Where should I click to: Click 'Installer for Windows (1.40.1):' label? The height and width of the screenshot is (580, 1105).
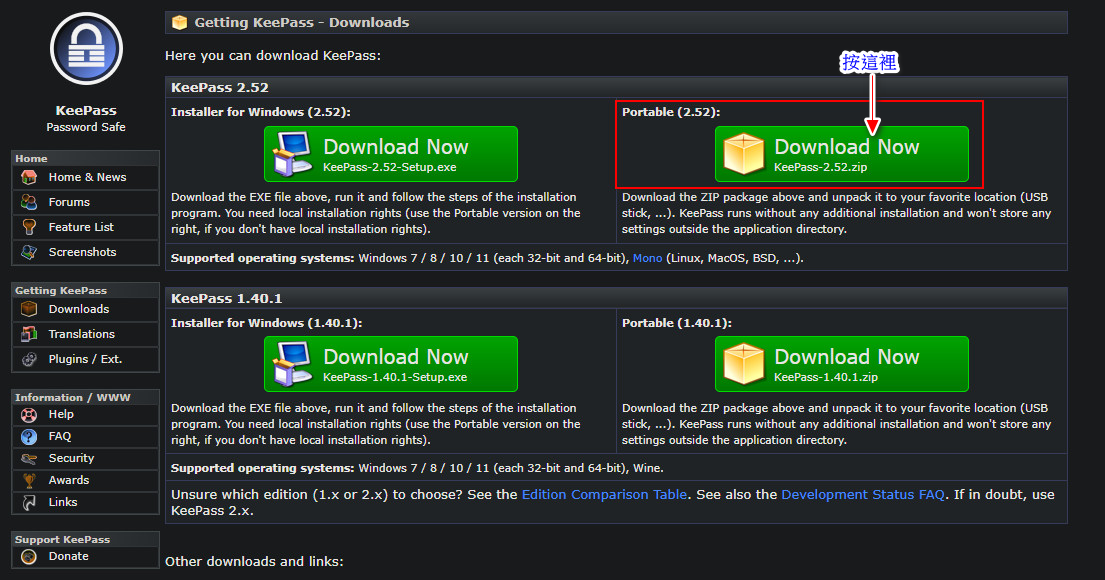click(x=266, y=323)
